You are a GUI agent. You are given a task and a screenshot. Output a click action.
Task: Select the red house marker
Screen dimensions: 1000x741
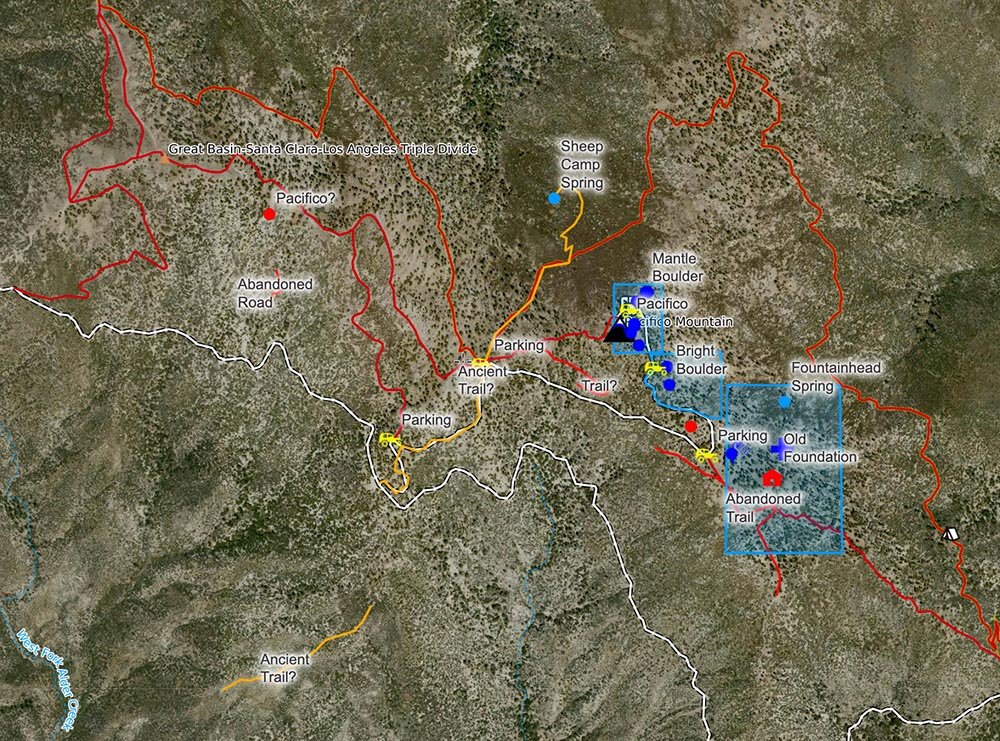coord(772,478)
